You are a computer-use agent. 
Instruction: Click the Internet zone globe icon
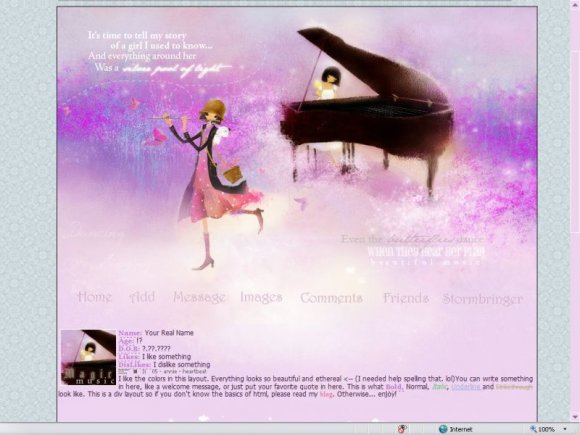point(443,429)
